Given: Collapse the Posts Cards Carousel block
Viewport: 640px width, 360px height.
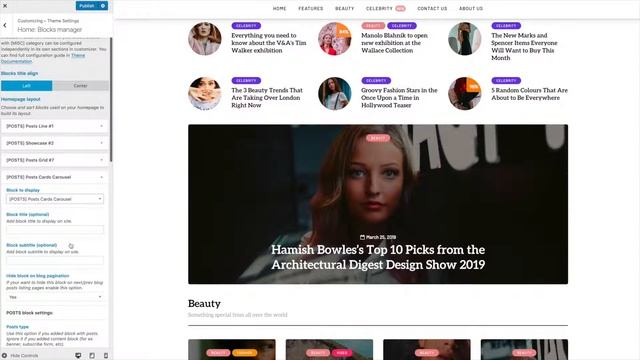Looking at the screenshot, I should 55,177.
